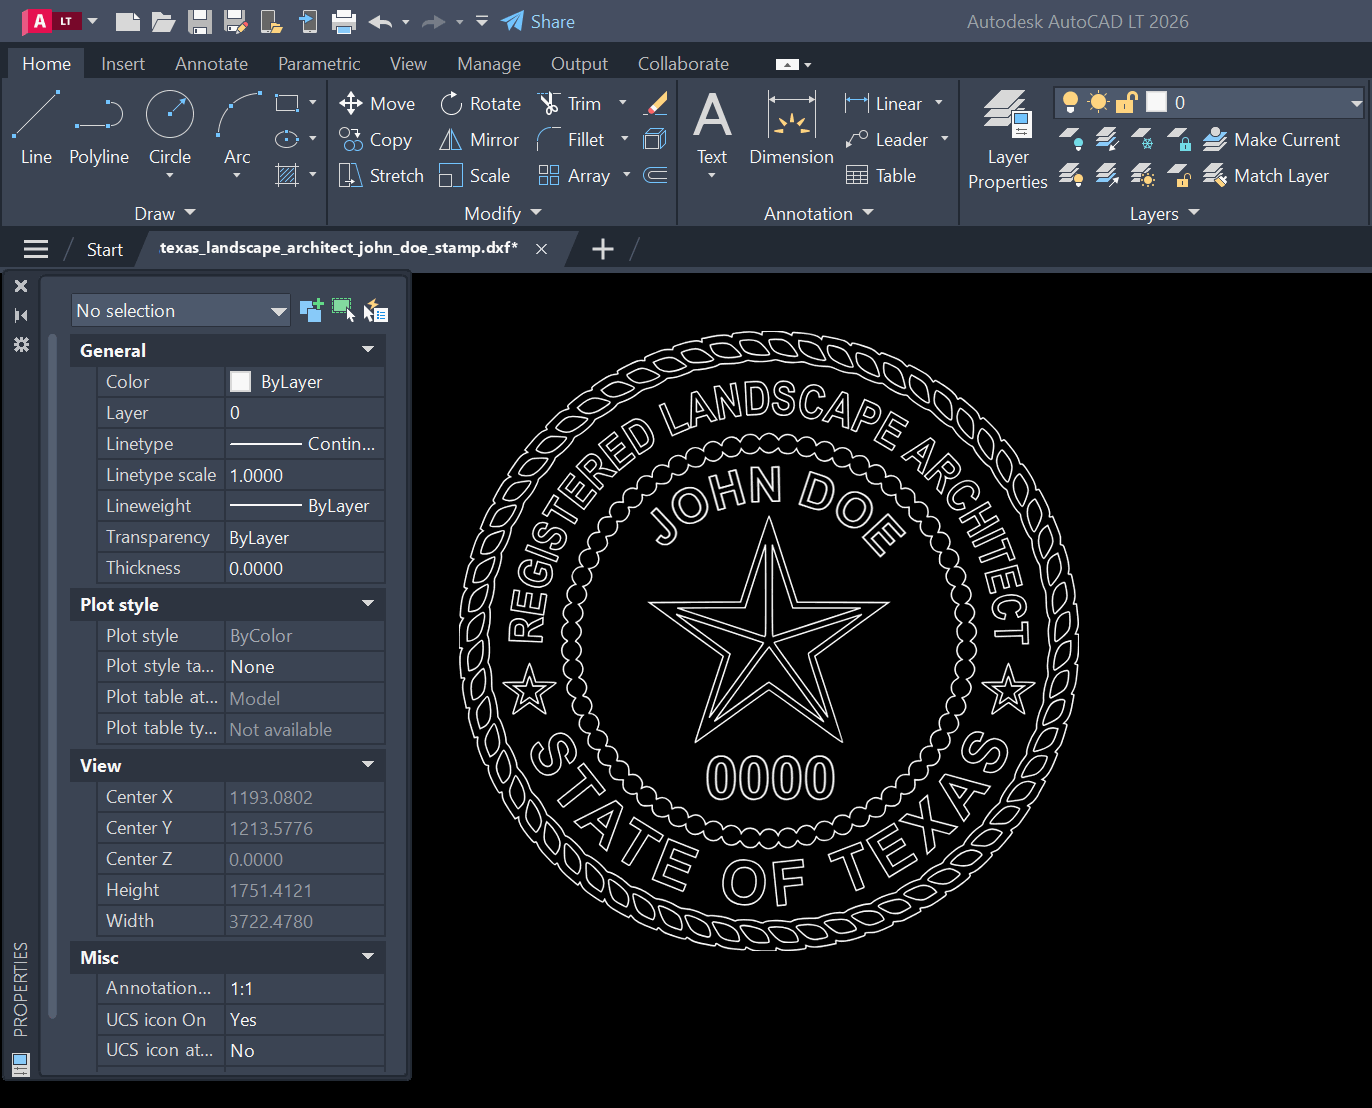1372x1108 pixels.
Task: Select the Text annotation tool
Action: 712,128
